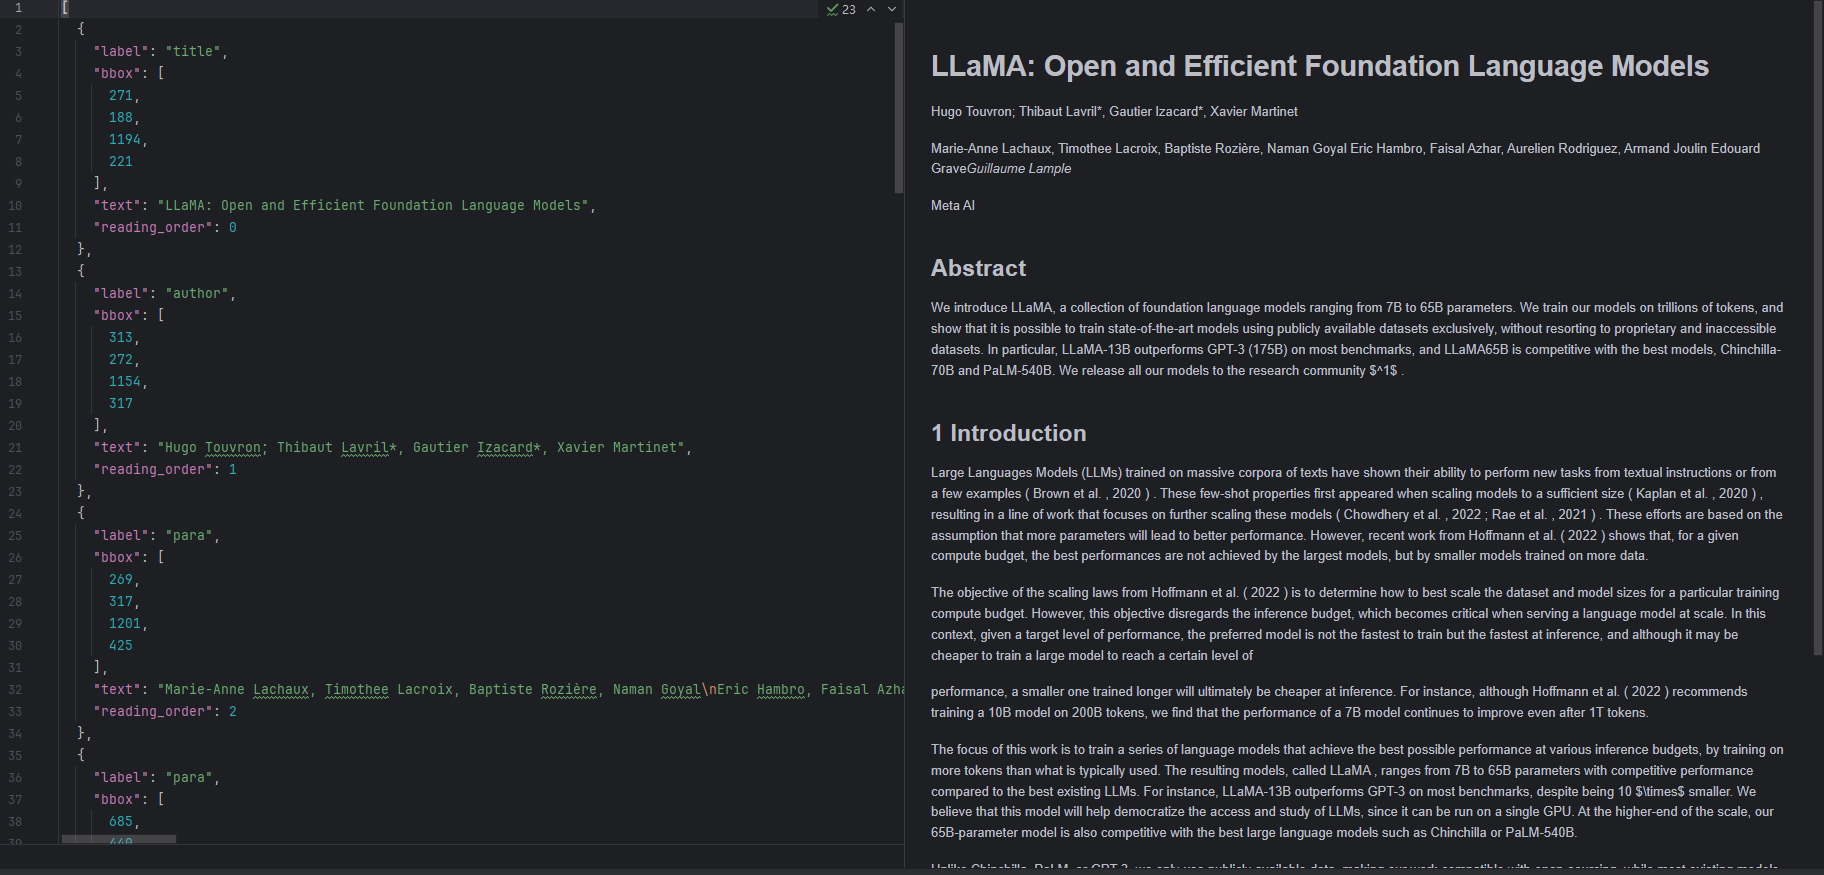Click the preview pane vertical scrollbar

click(1818, 328)
